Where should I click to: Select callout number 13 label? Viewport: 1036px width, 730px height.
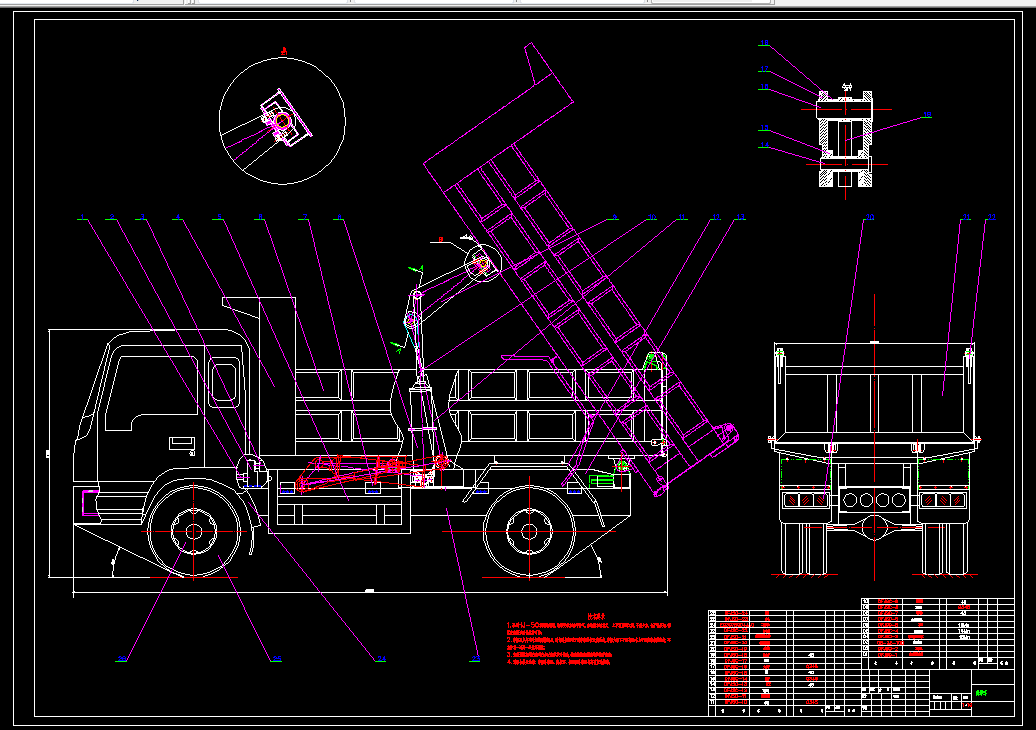(x=741, y=216)
